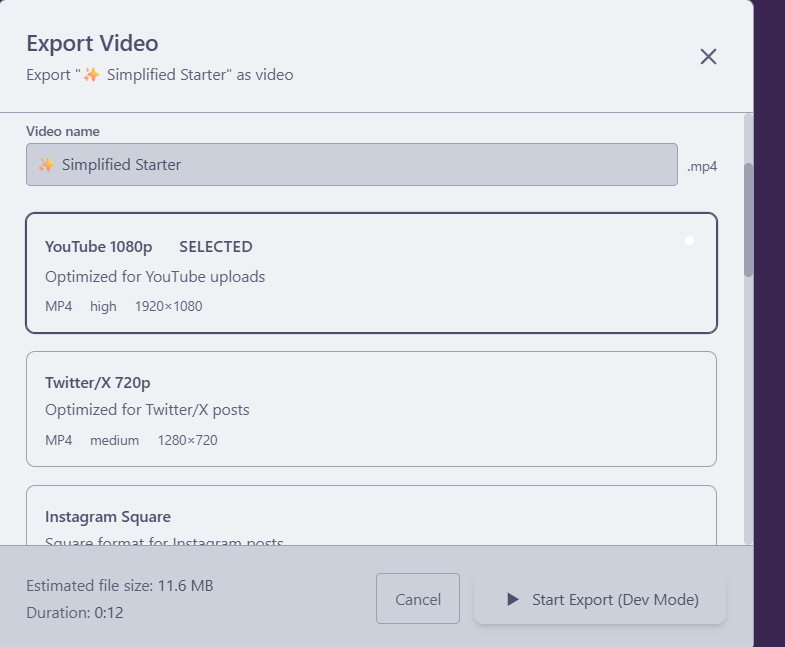The width and height of the screenshot is (785, 647).
Task: Click the Optimized for YouTube uploads description
Action: 155,276
